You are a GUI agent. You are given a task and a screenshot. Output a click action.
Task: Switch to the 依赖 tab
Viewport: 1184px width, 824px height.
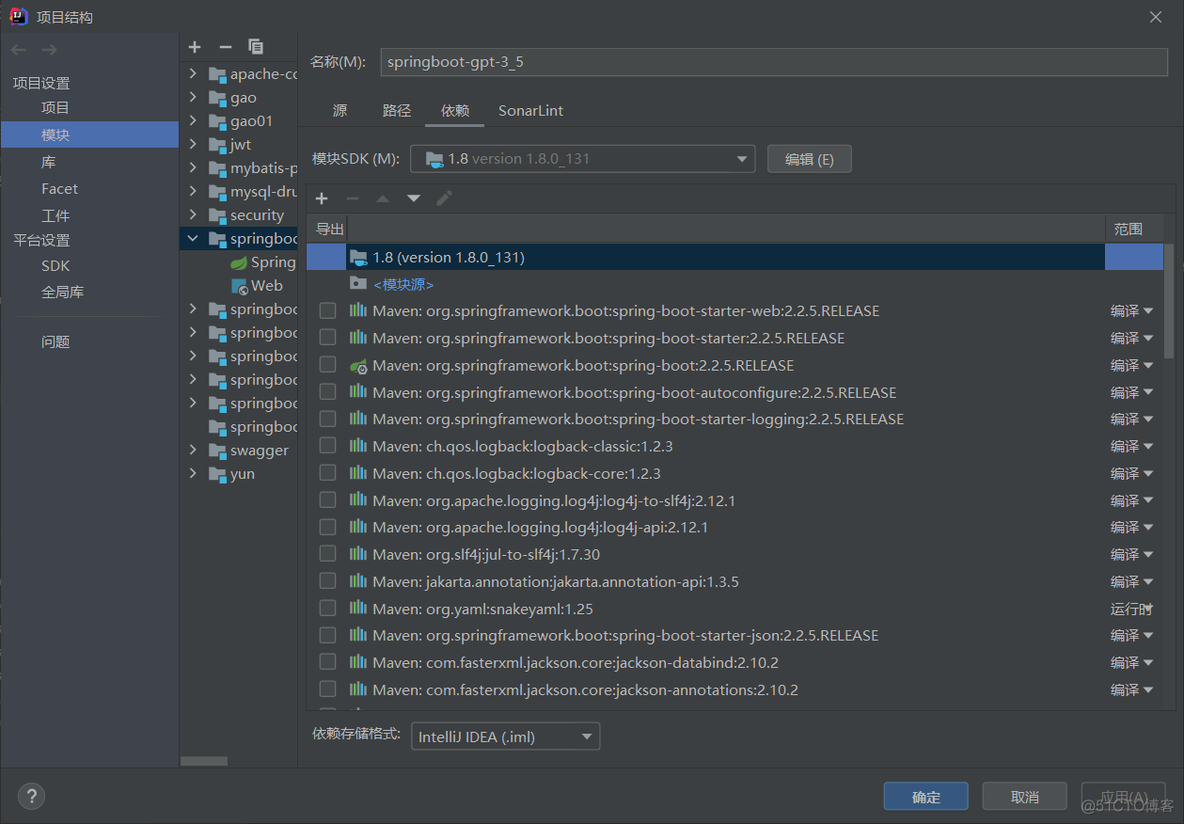click(x=455, y=111)
